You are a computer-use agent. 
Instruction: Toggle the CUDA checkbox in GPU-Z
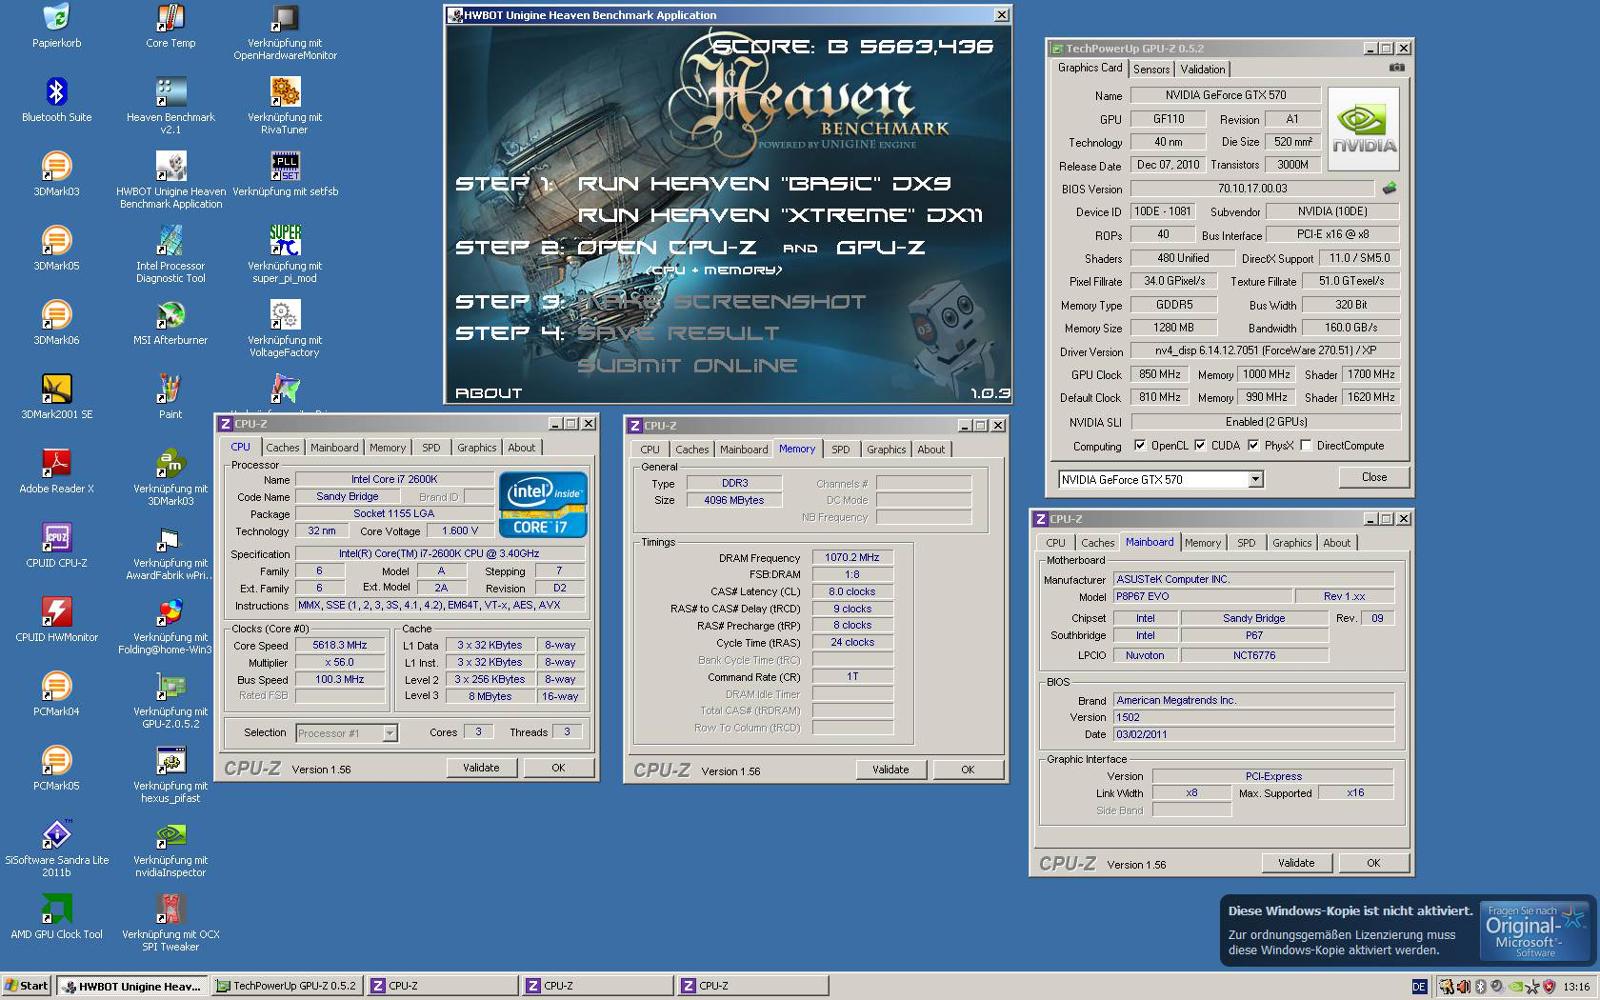pos(1200,445)
